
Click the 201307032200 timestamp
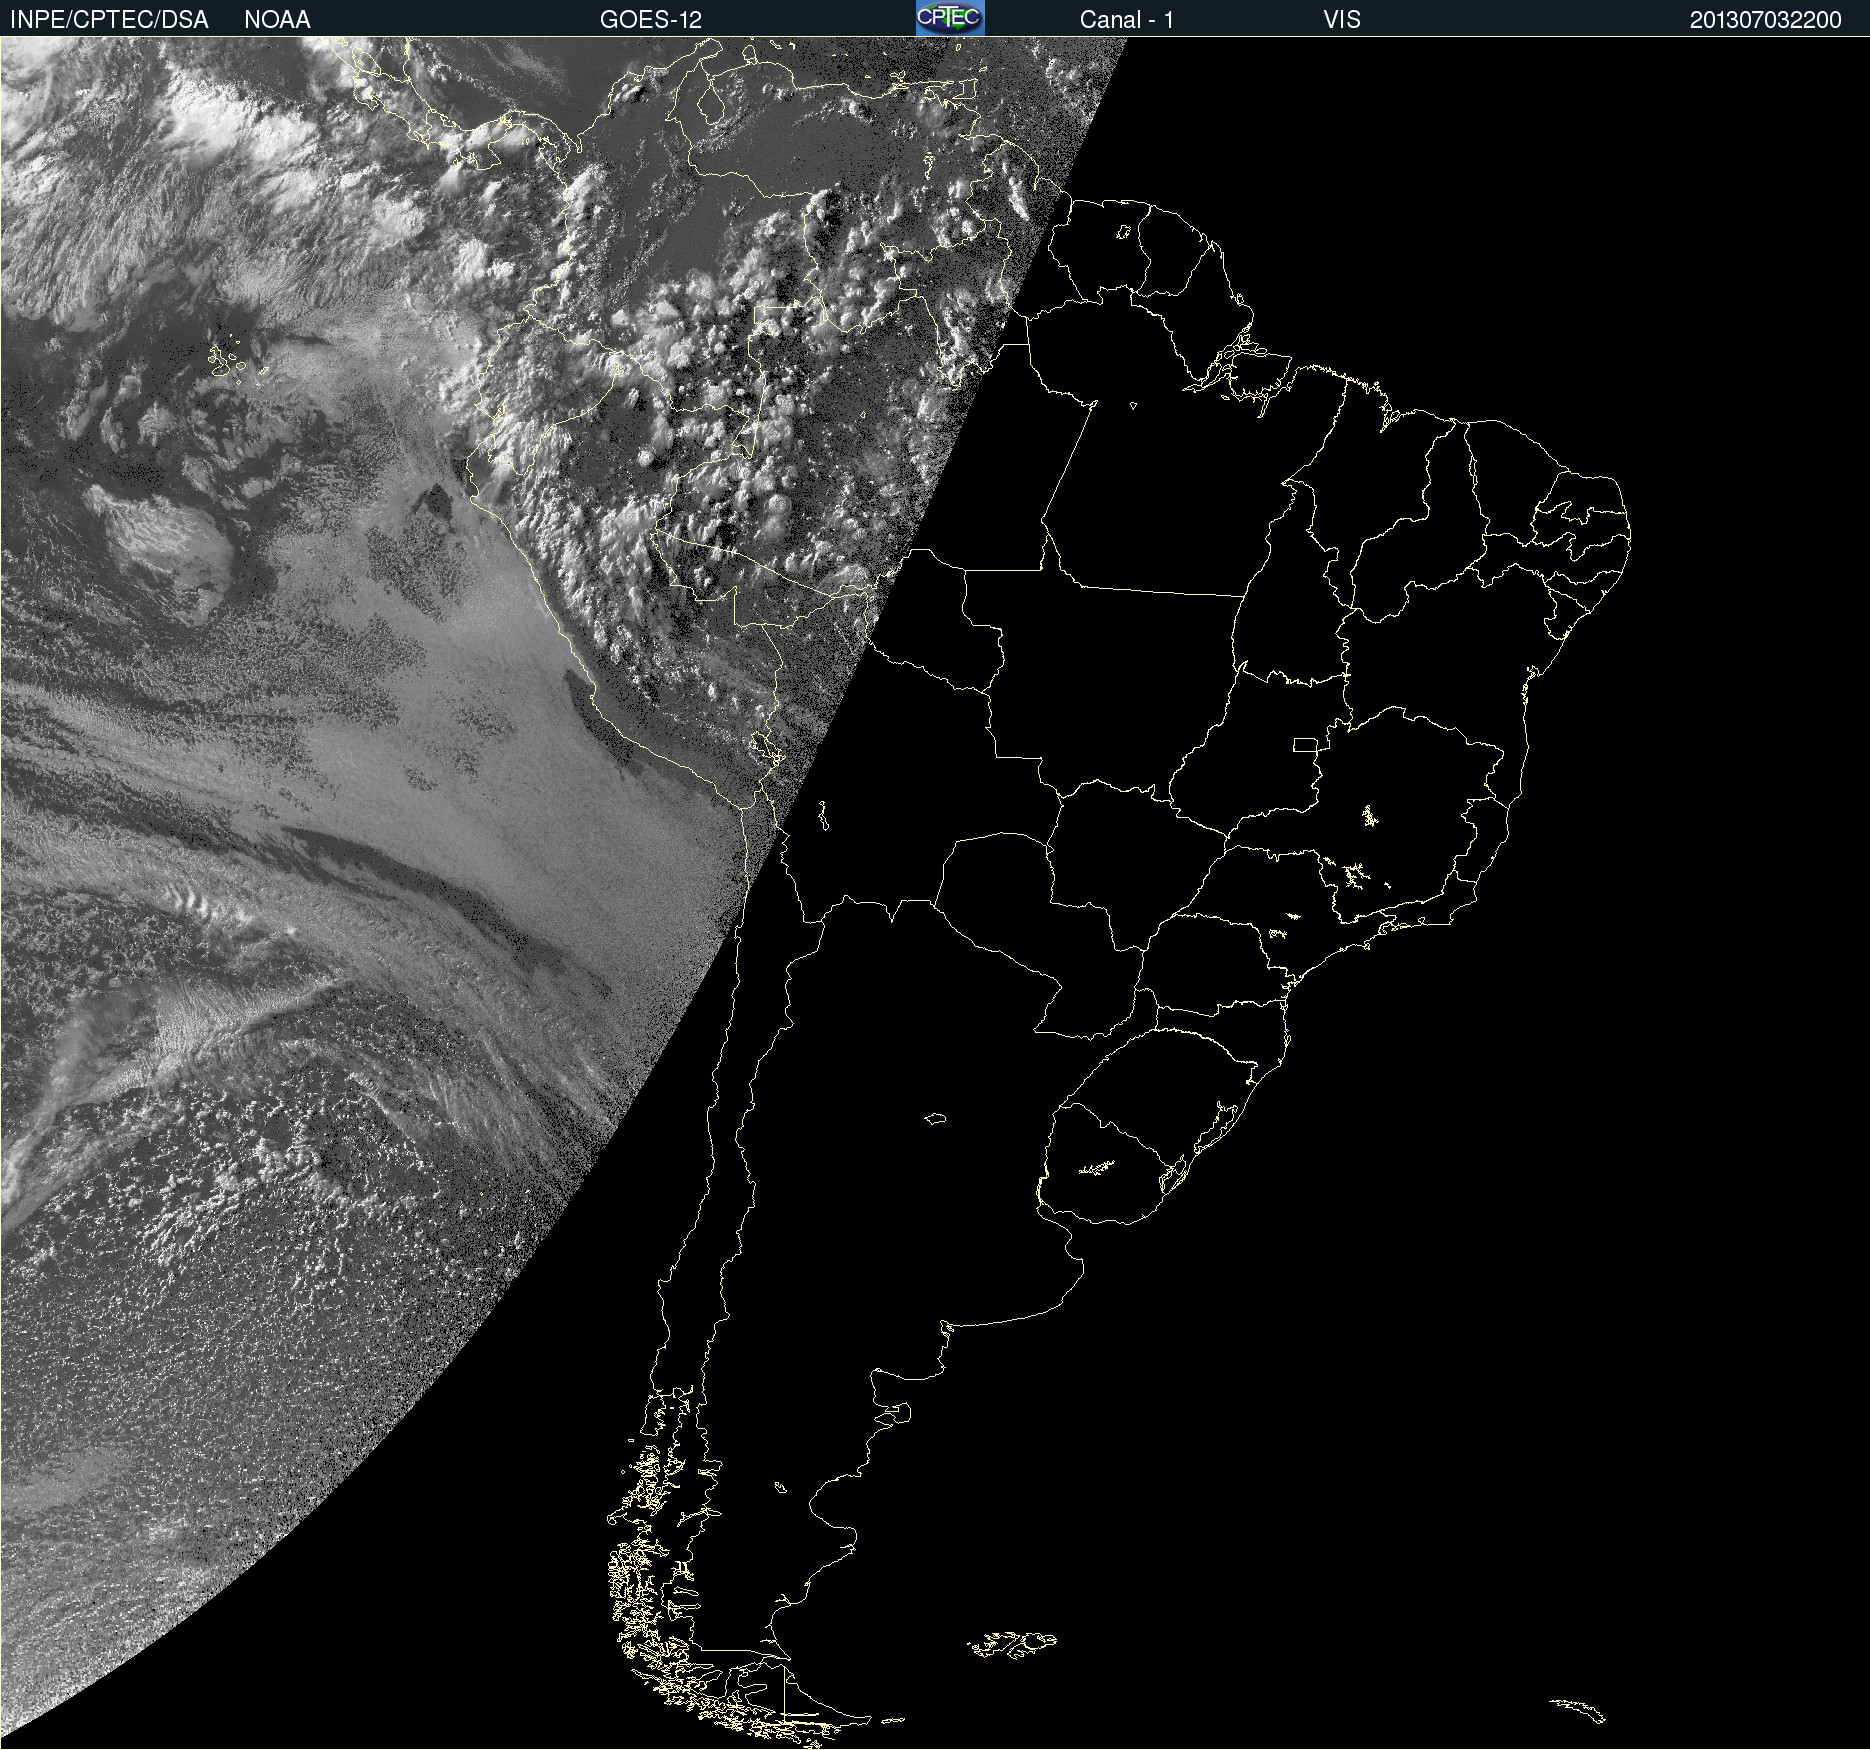click(x=1765, y=20)
